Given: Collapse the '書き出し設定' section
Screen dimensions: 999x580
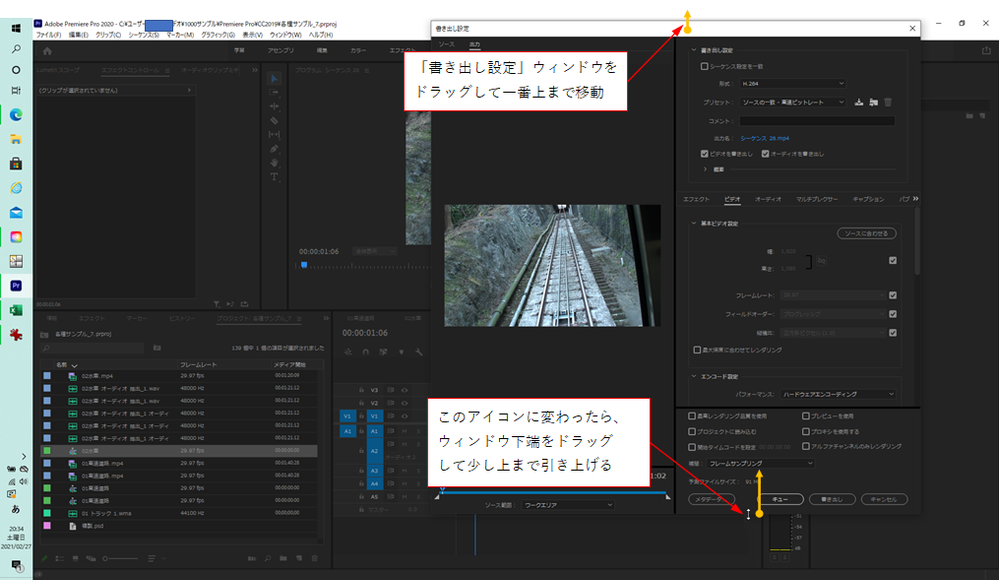Looking at the screenshot, I should 694,50.
